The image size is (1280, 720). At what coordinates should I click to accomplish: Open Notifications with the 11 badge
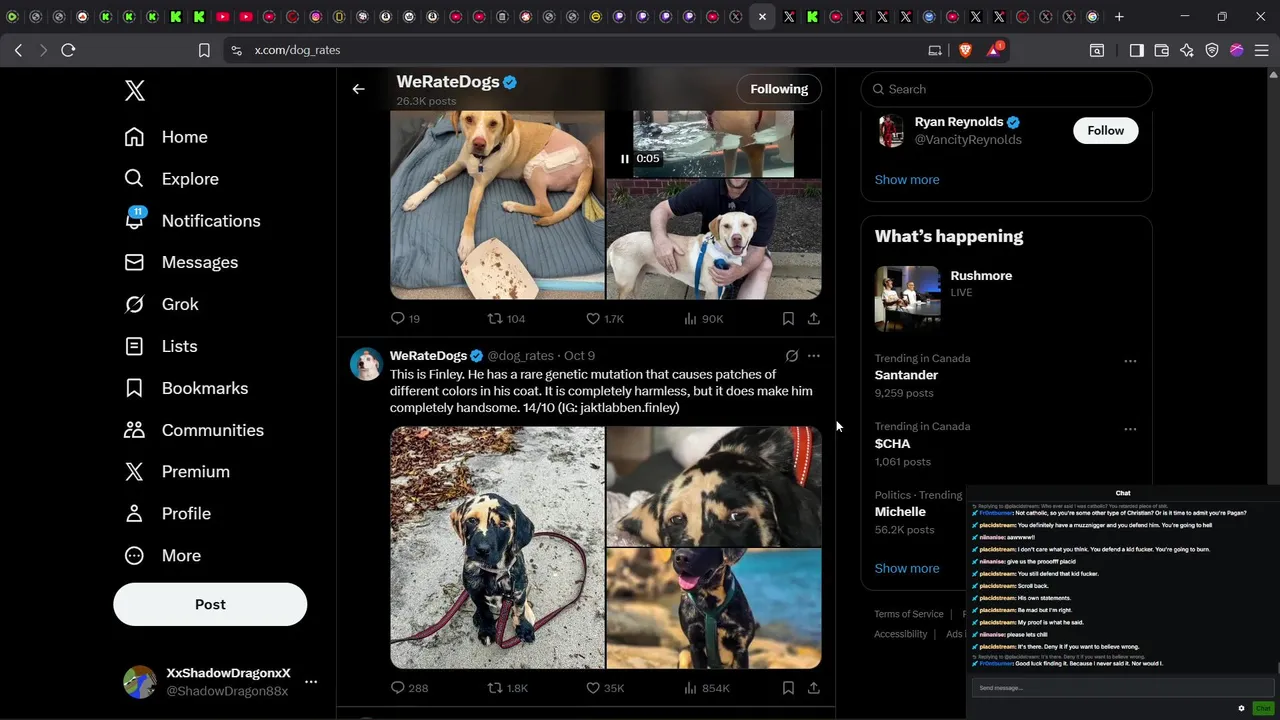192,221
